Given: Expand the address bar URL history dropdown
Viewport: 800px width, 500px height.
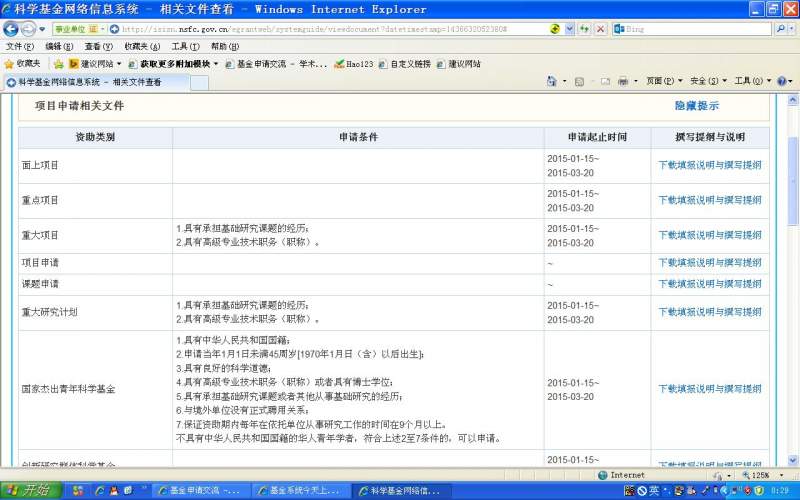Looking at the screenshot, I should click(569, 29).
